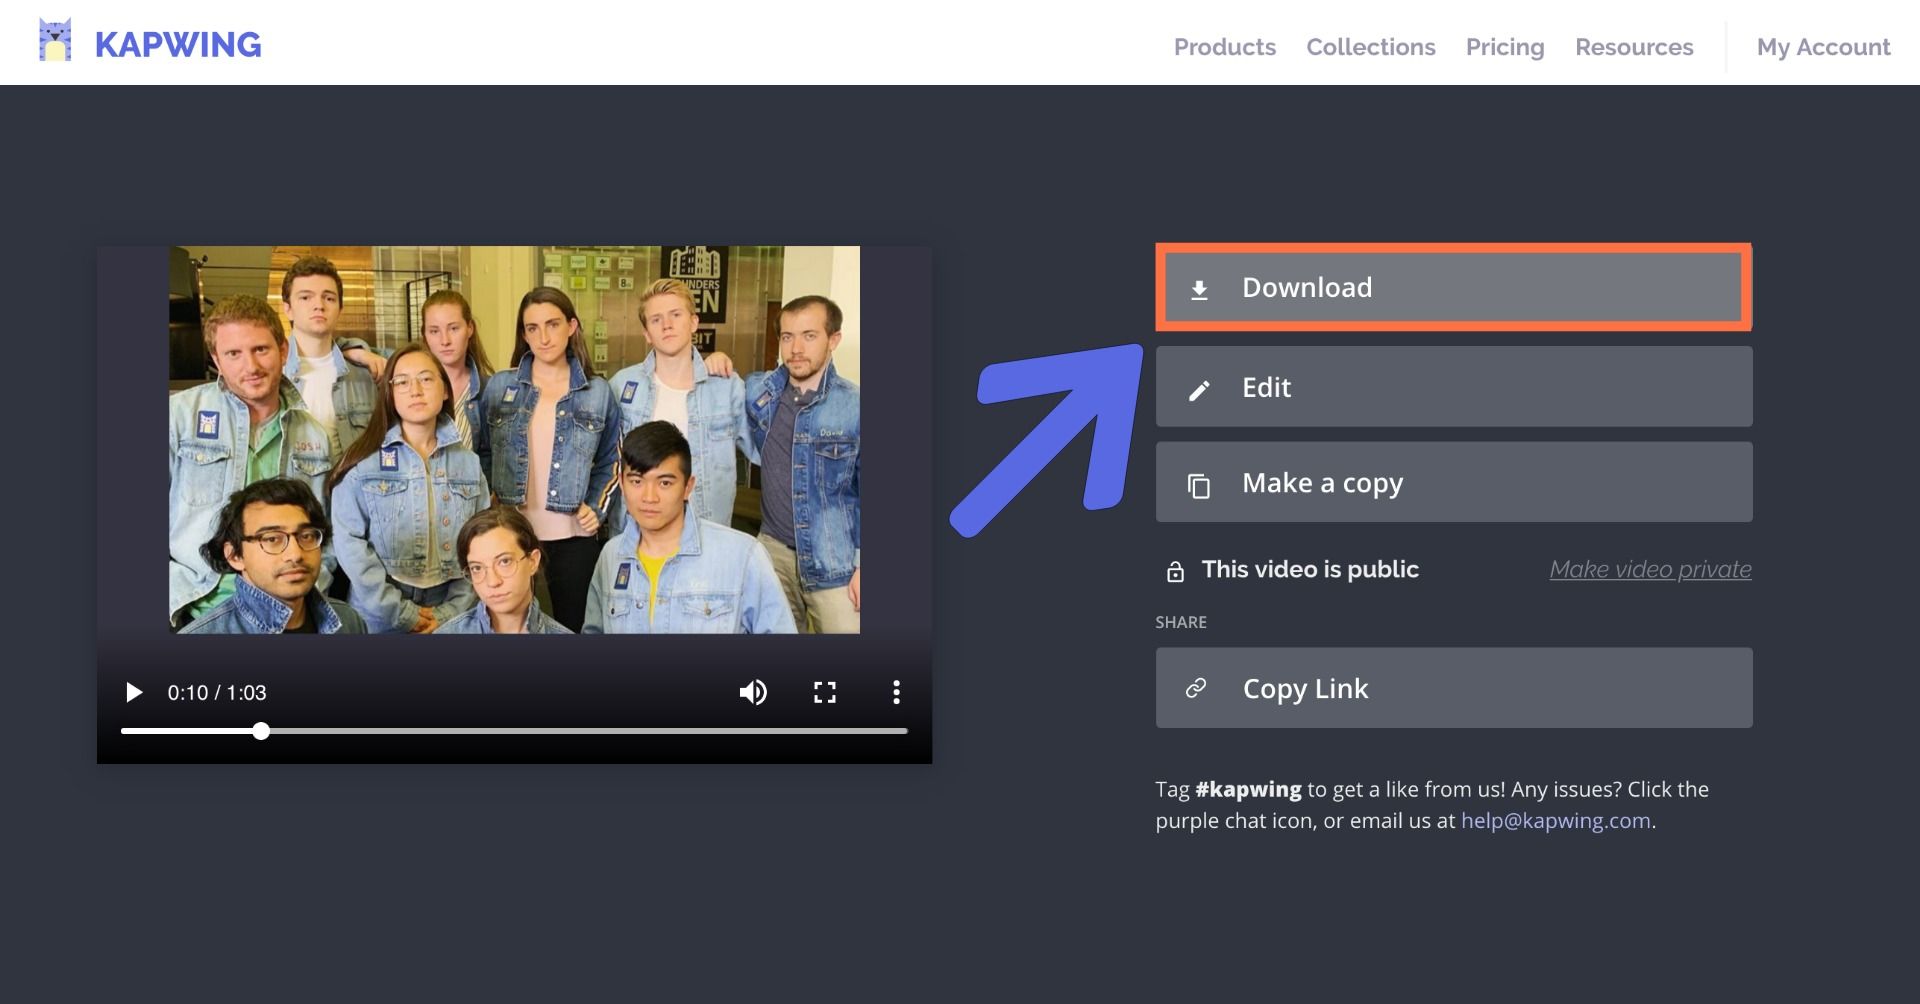Open My Account
The image size is (1920, 1004).
pos(1822,47)
